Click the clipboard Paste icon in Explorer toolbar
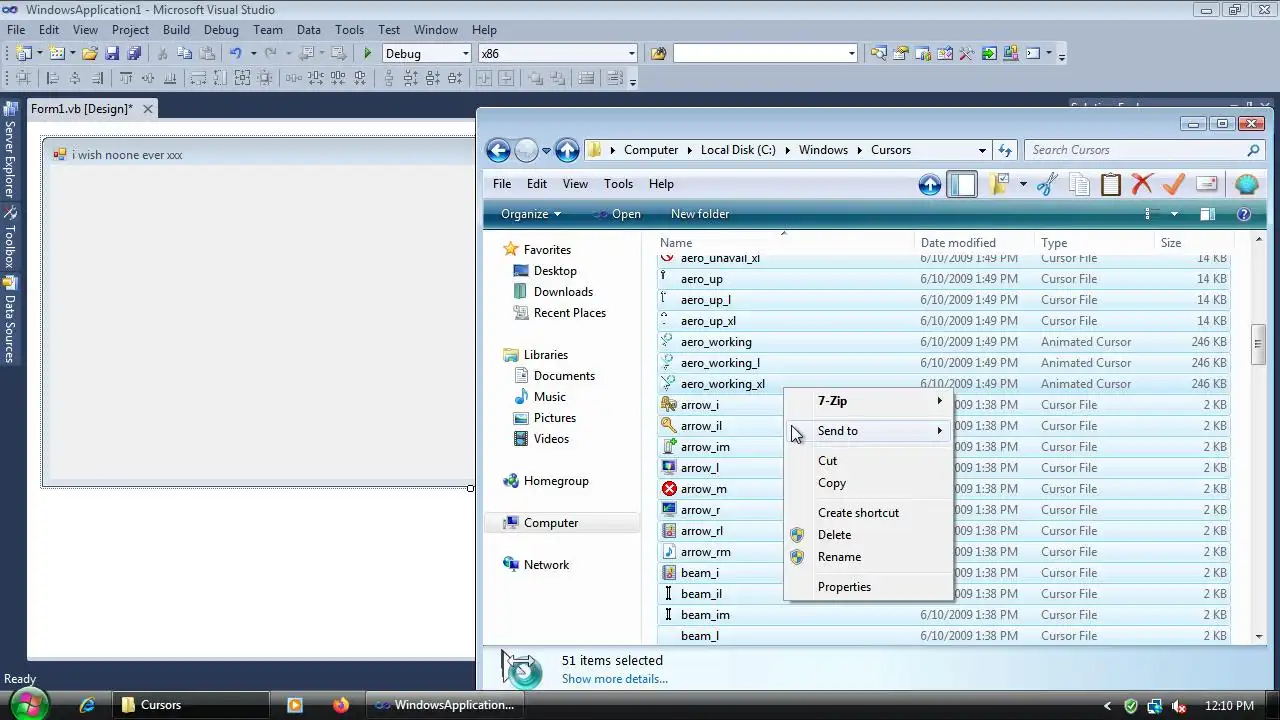The height and width of the screenshot is (720, 1280). pyautogui.click(x=1110, y=184)
